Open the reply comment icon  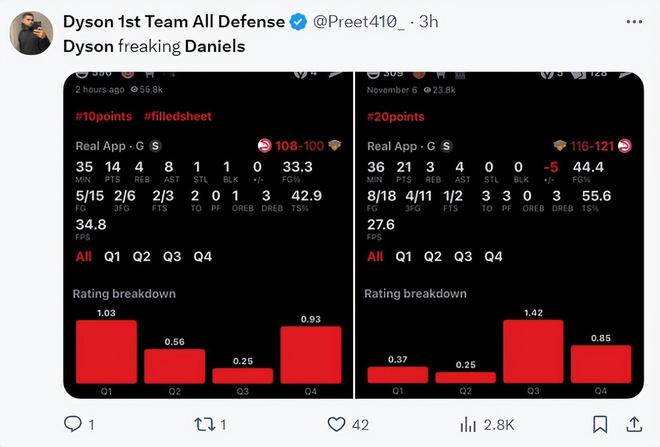coord(73,424)
